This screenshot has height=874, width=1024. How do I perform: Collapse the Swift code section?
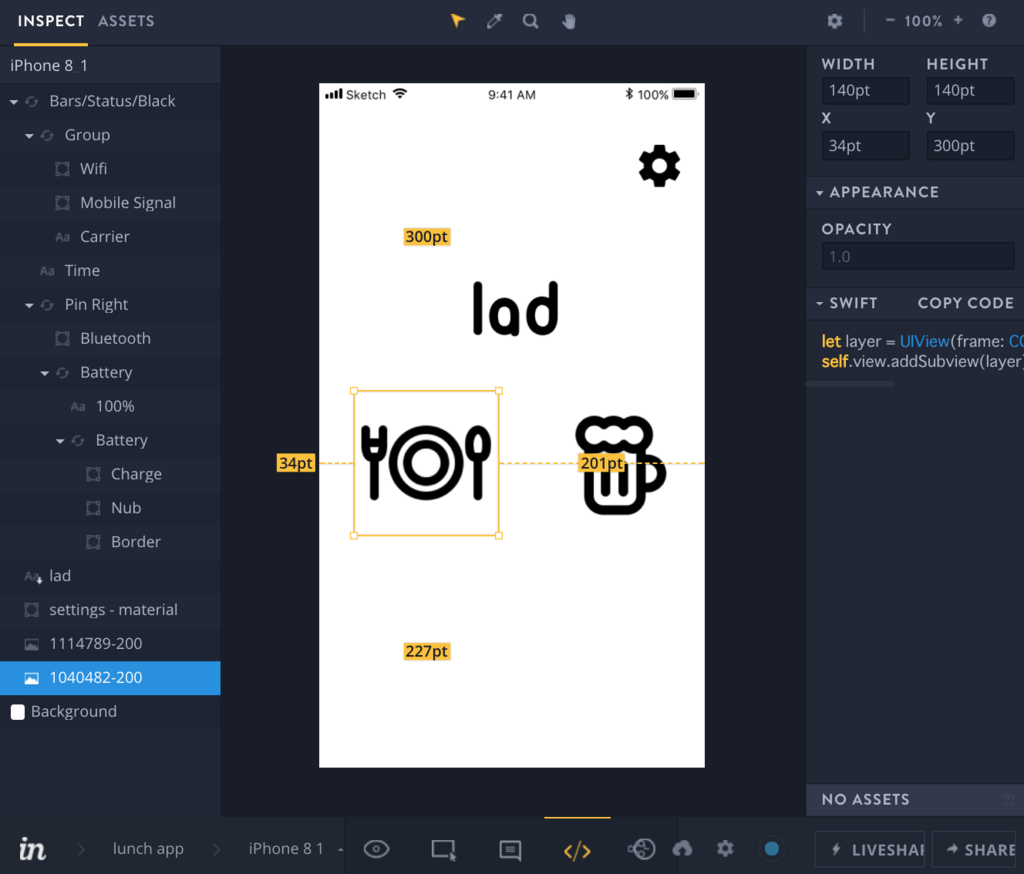point(820,303)
